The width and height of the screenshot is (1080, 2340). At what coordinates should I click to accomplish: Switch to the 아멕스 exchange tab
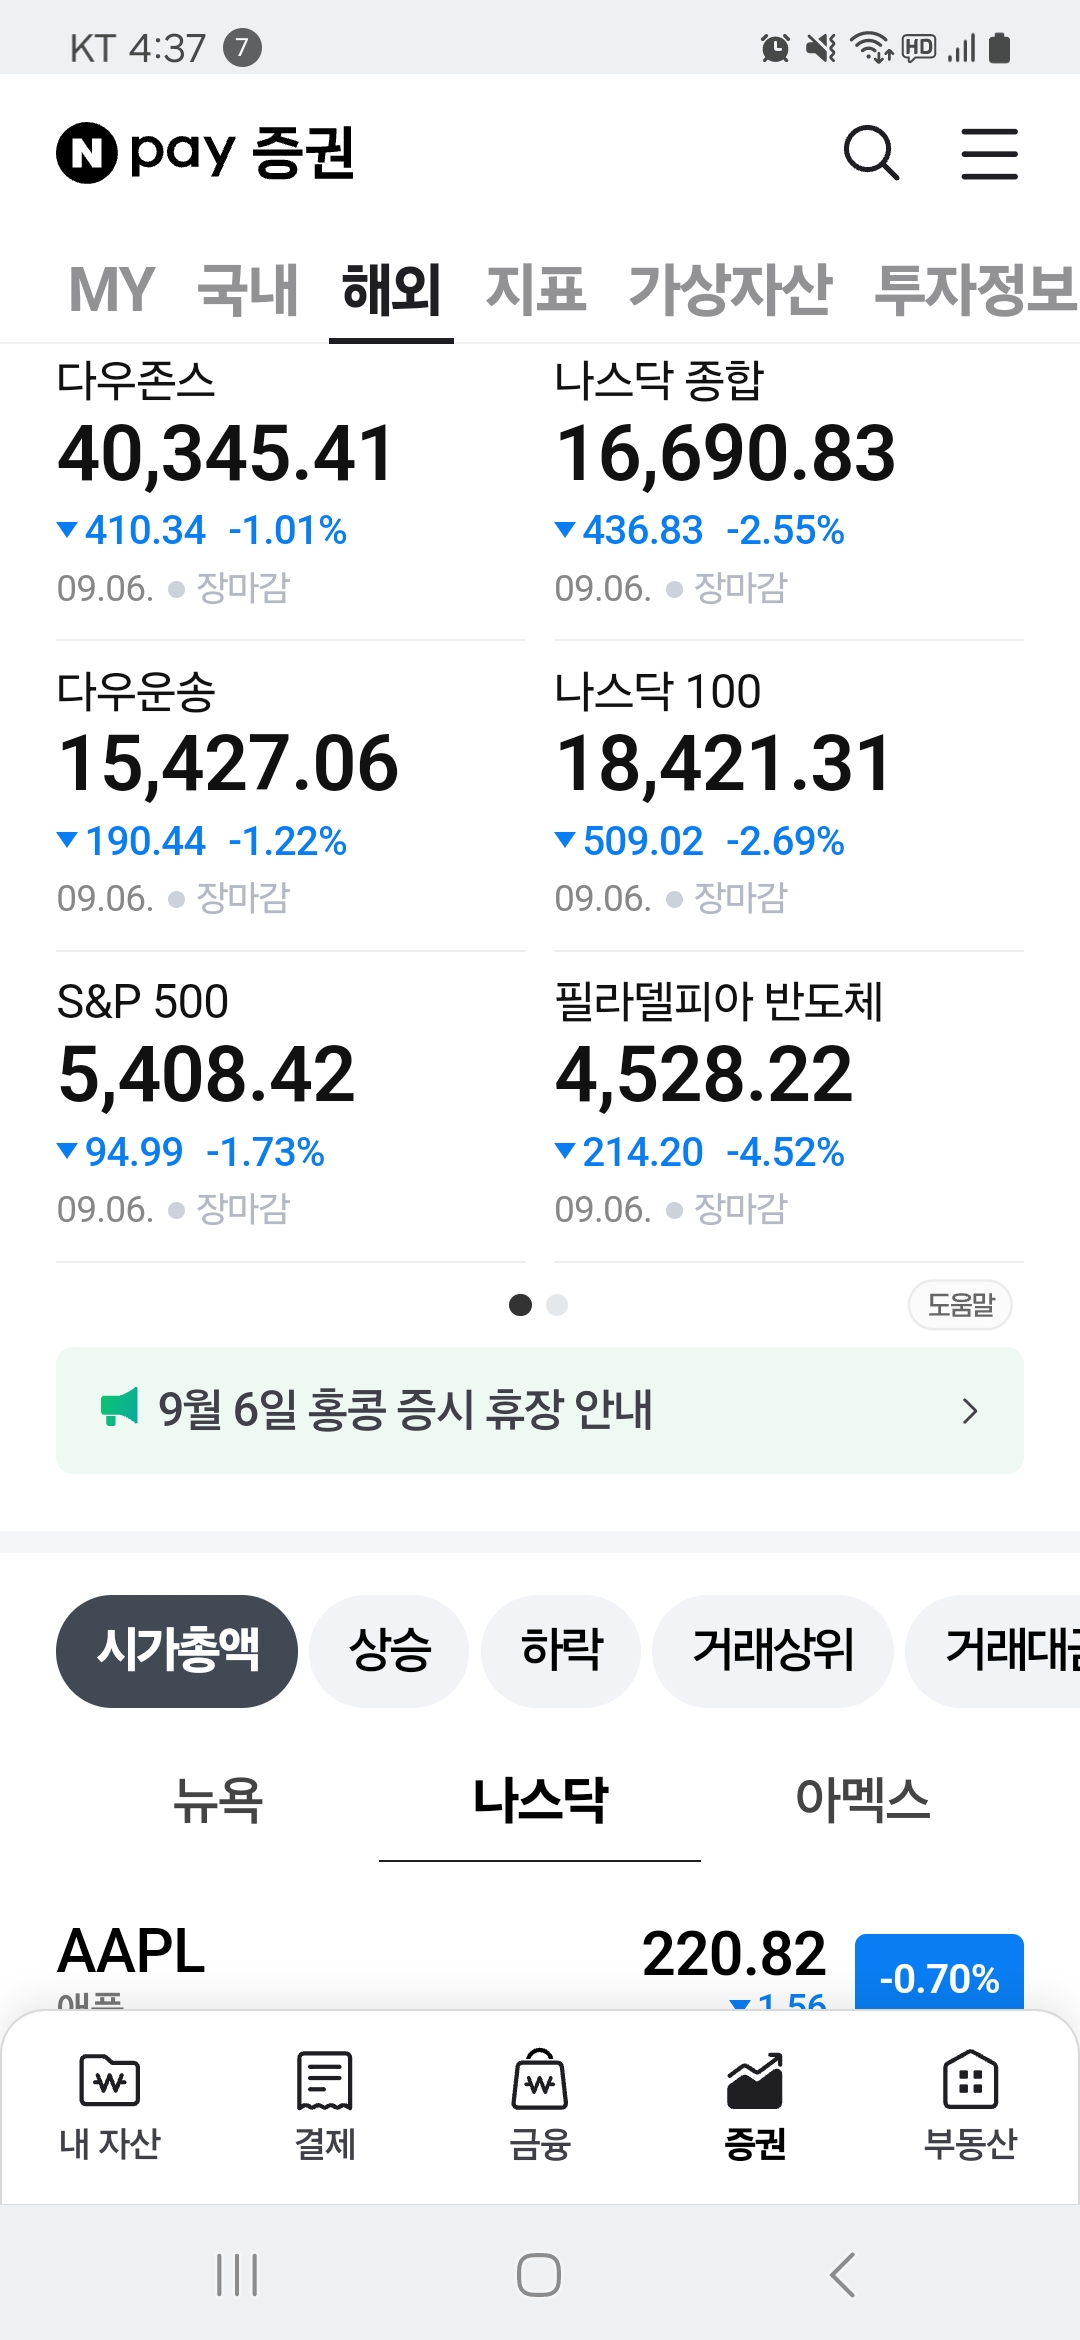(862, 1800)
